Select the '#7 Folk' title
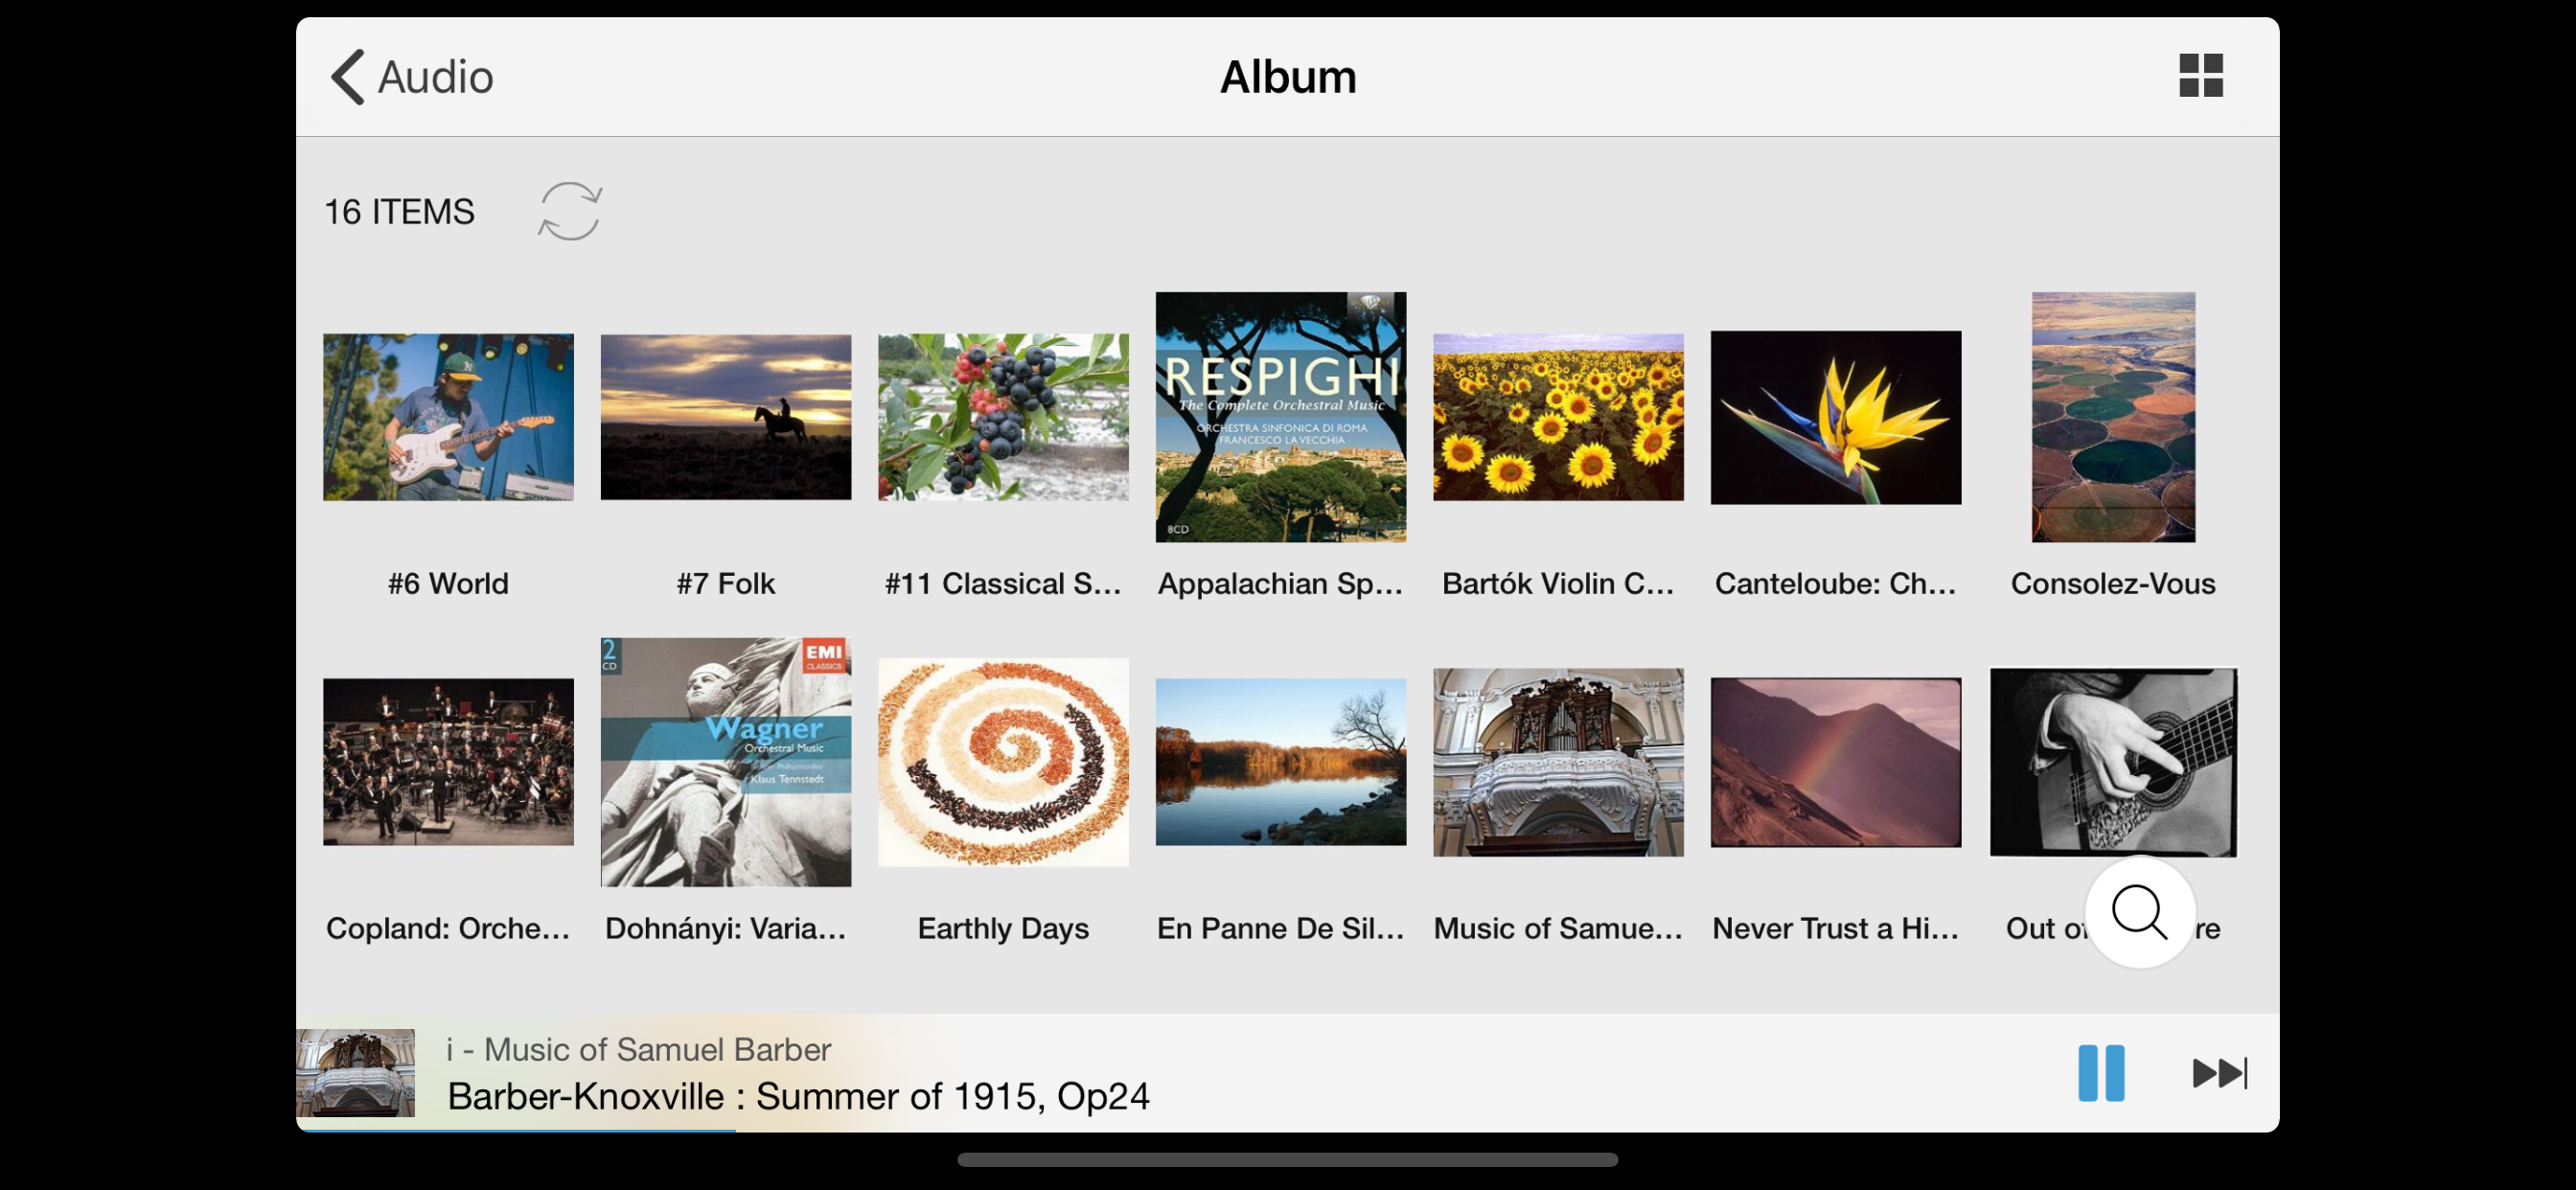Screen dimensions: 2576x1190 coord(726,583)
